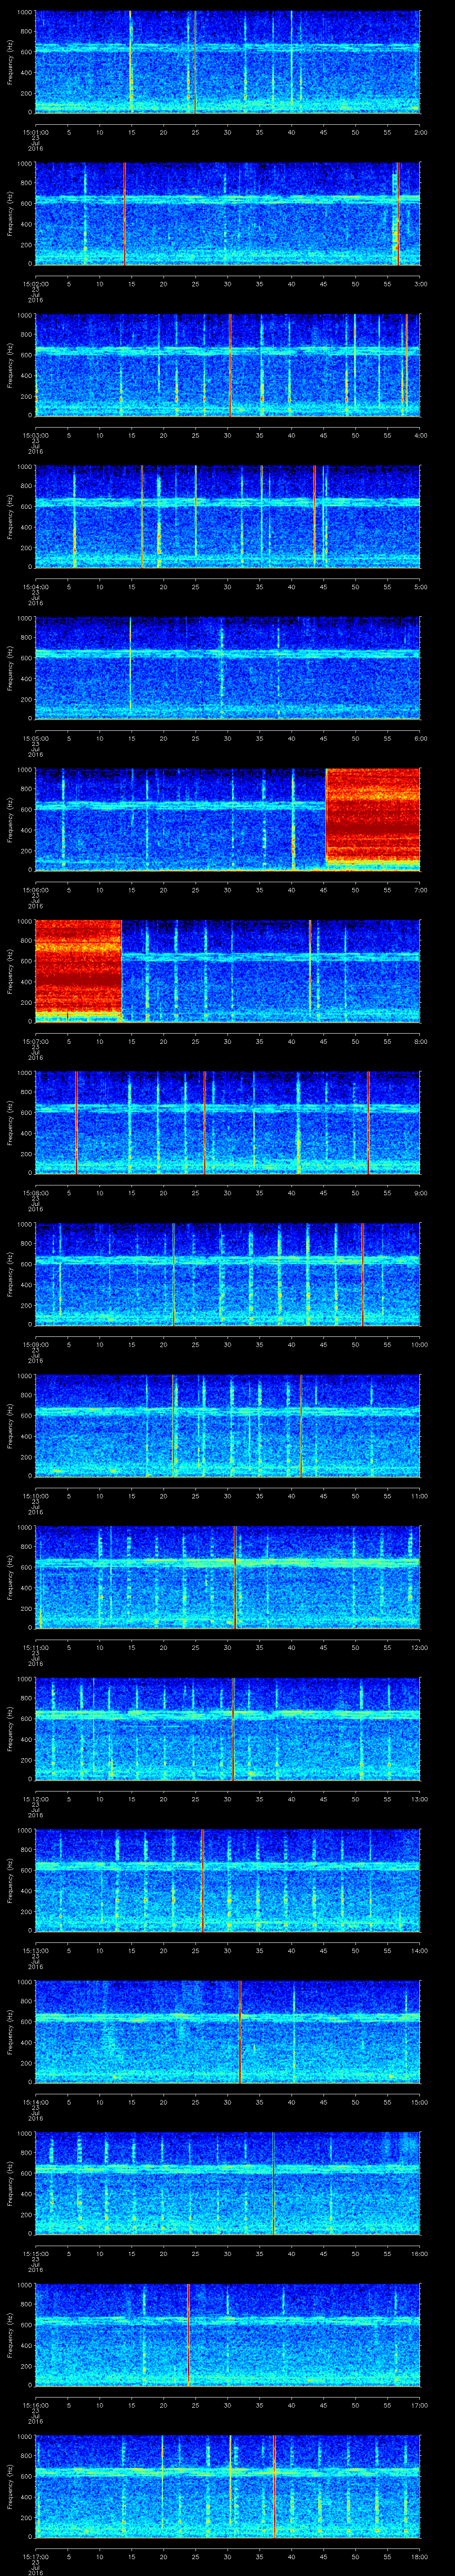Screen dimensions: 455x2576
Task: Click the '15:13:00' start time label
Action: tap(35, 1950)
